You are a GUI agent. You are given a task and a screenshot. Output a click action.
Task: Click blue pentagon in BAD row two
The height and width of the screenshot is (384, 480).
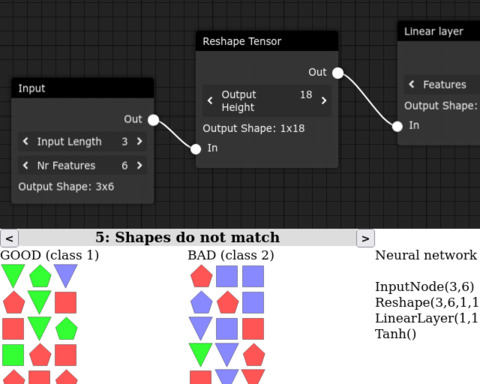click(x=201, y=303)
